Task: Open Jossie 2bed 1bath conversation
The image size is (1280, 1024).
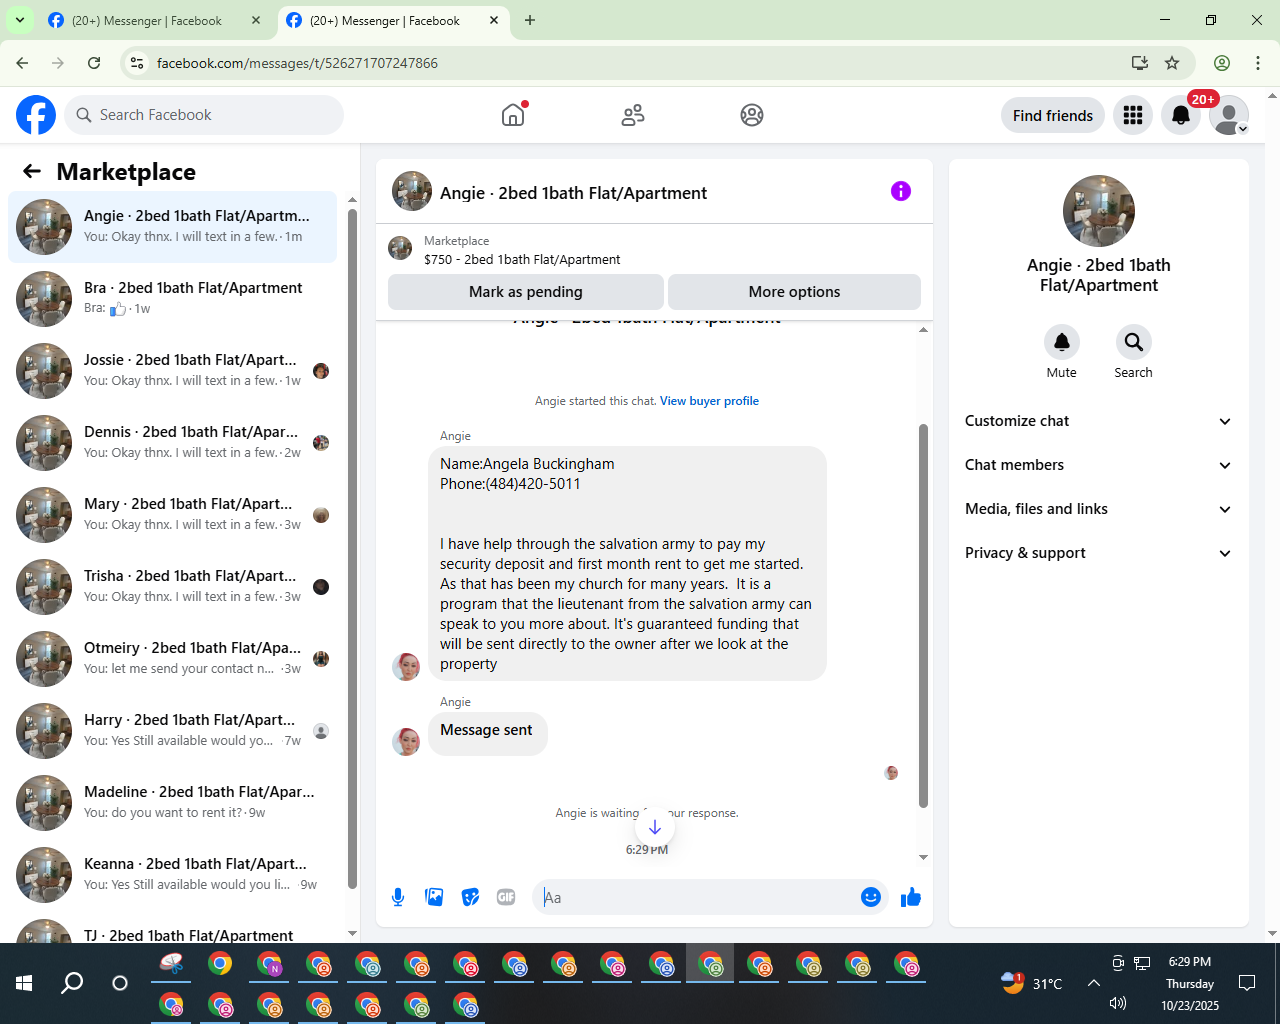Action: click(x=172, y=370)
